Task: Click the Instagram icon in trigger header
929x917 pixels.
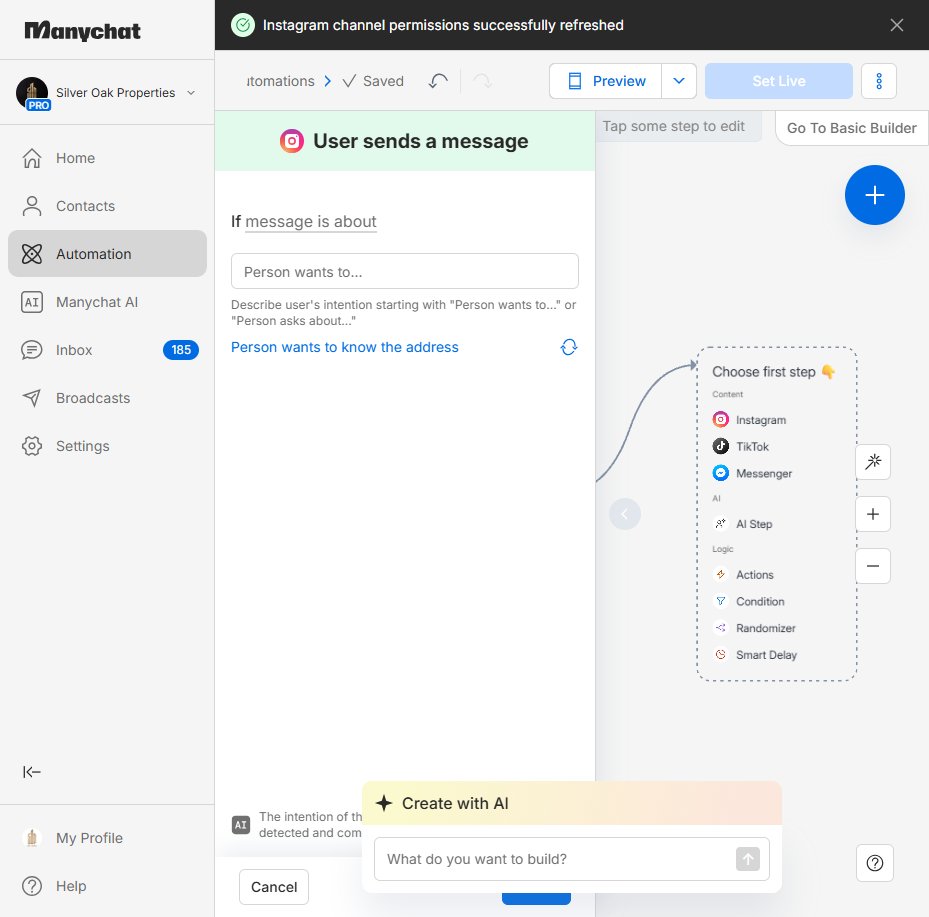Action: pyautogui.click(x=291, y=141)
